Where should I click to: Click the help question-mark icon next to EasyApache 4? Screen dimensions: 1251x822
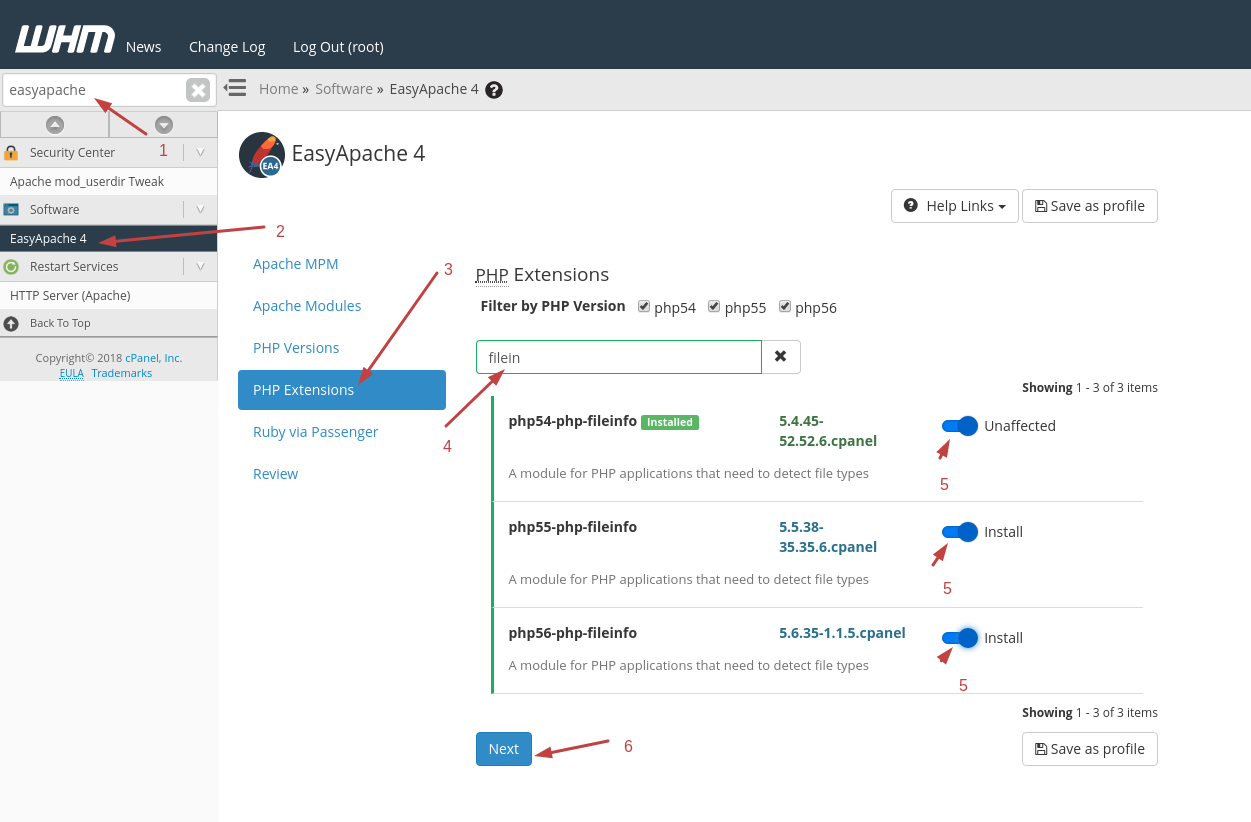pyautogui.click(x=493, y=89)
